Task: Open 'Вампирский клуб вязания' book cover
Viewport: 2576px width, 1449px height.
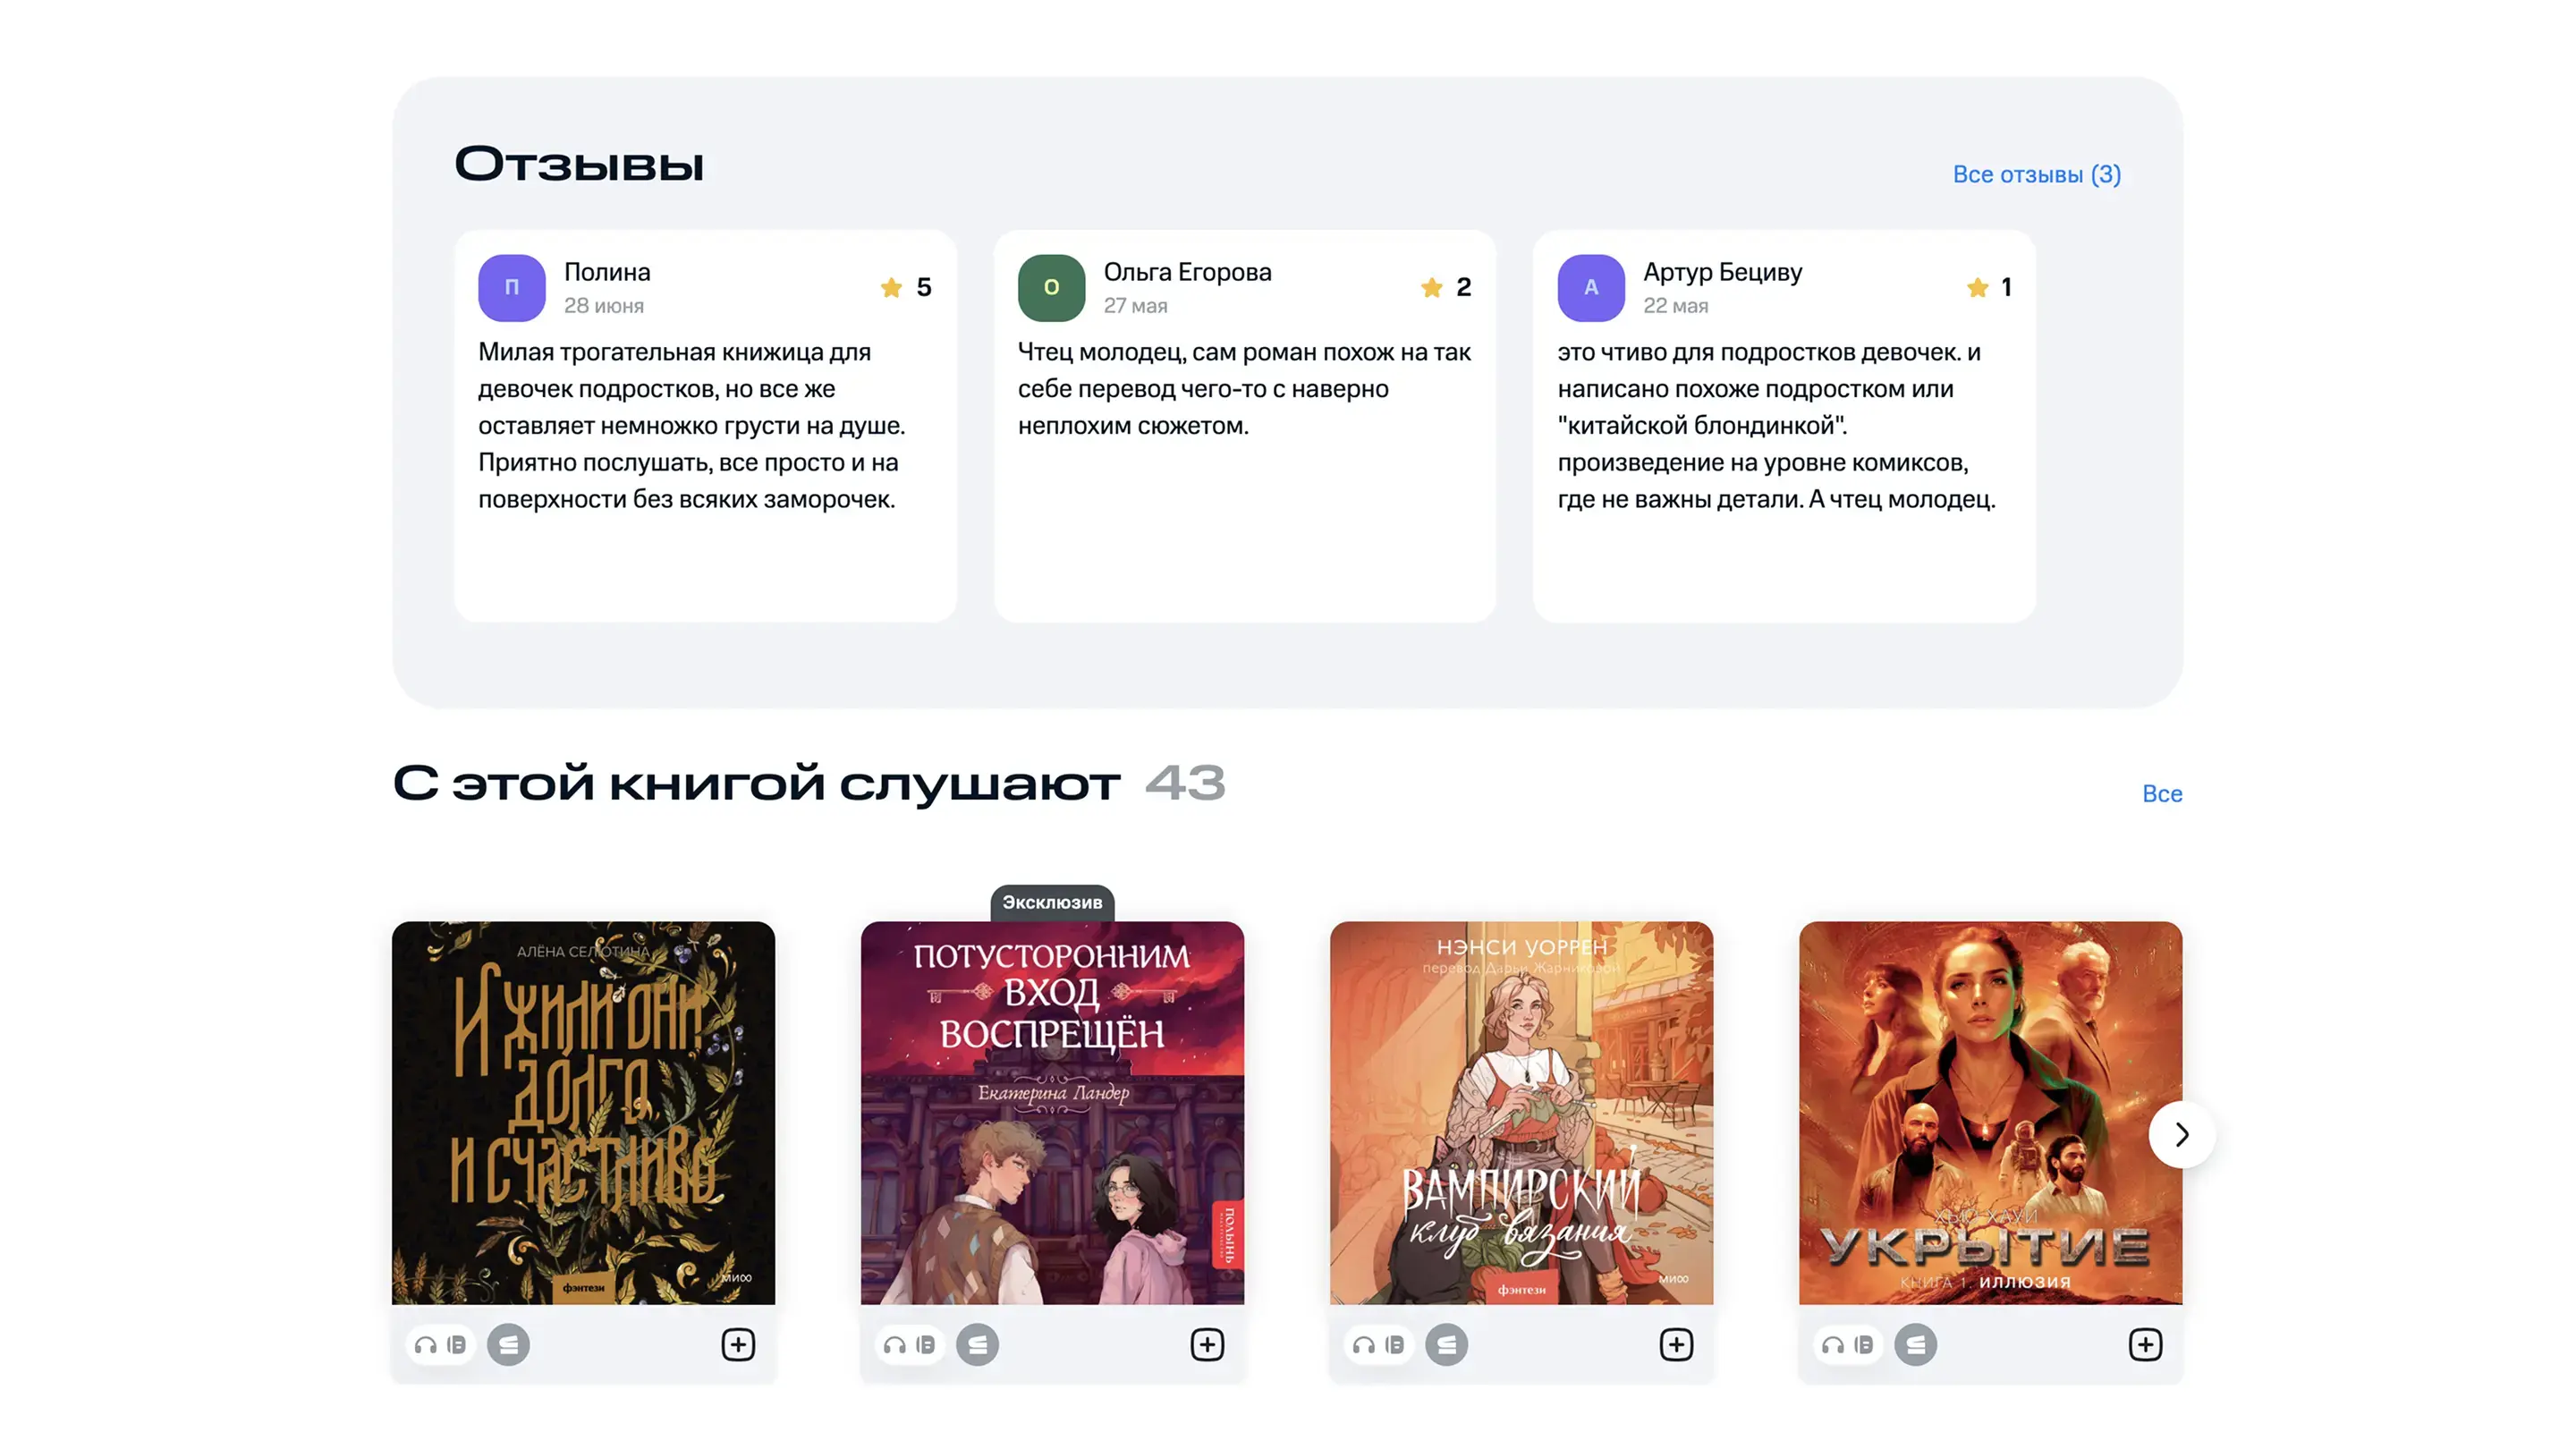Action: [1521, 1112]
